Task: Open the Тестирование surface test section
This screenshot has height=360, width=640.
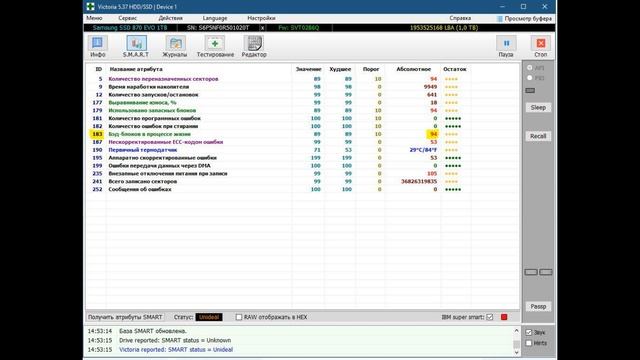Action: [215, 46]
